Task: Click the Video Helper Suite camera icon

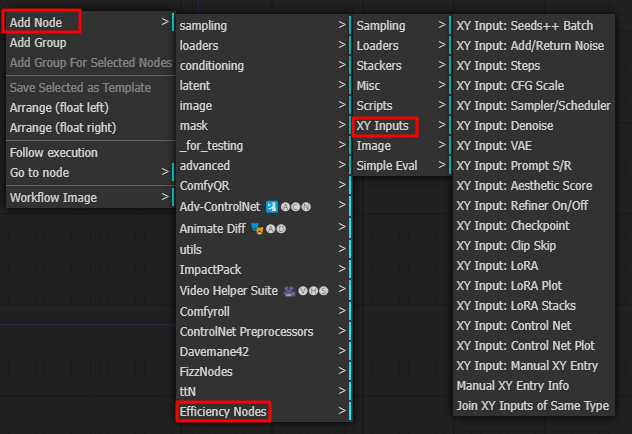Action: click(x=289, y=291)
